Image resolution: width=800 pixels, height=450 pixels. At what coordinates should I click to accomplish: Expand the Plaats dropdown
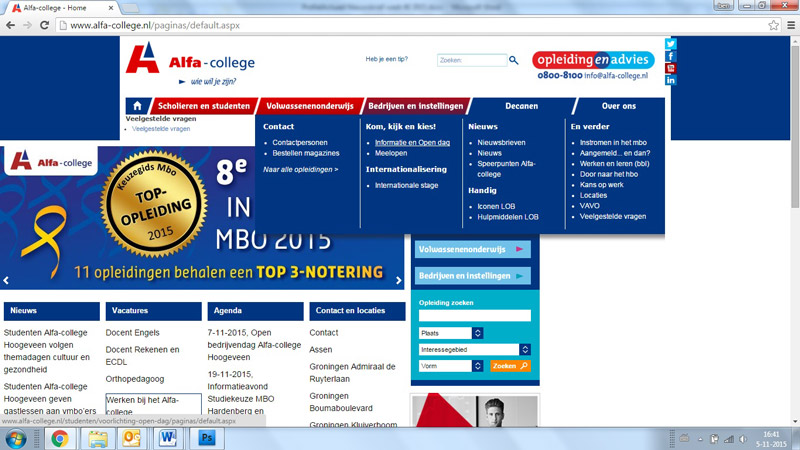[477, 333]
